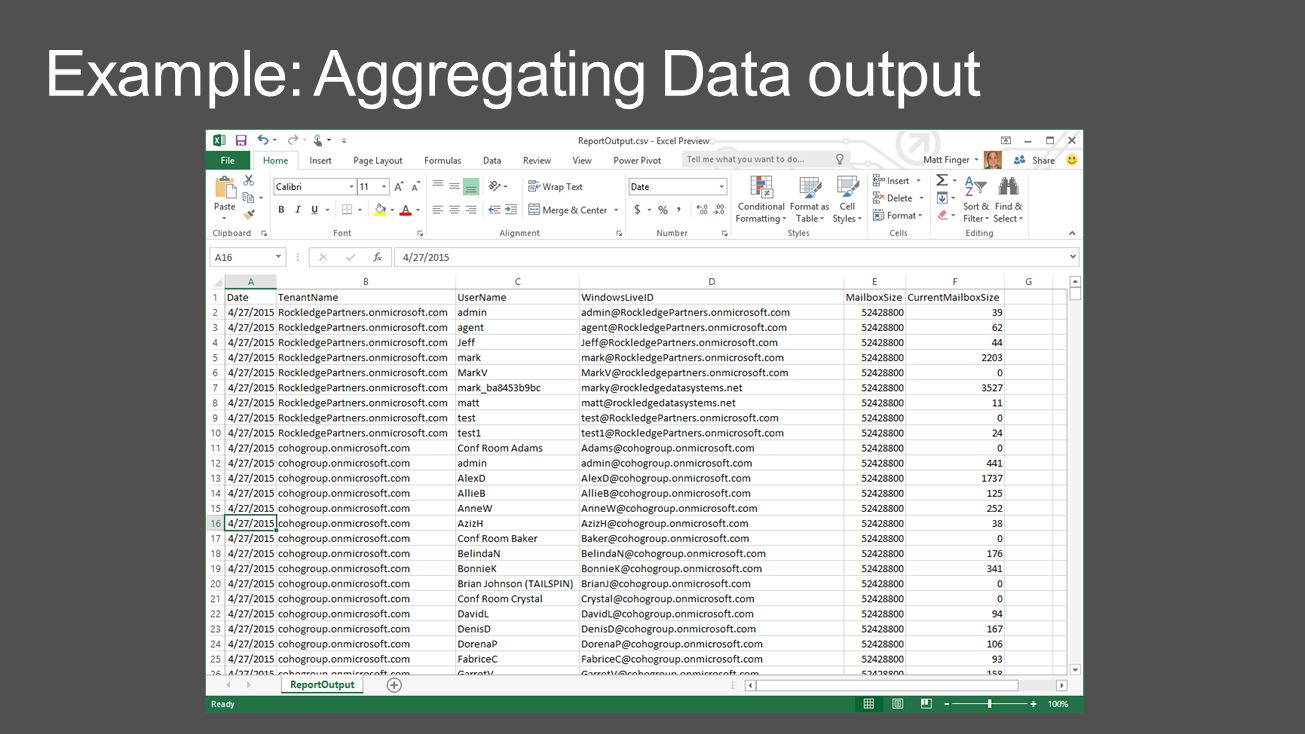Open Find & Select binoculars menu
Screen dimensions: 1305x734
[x=1008, y=200]
